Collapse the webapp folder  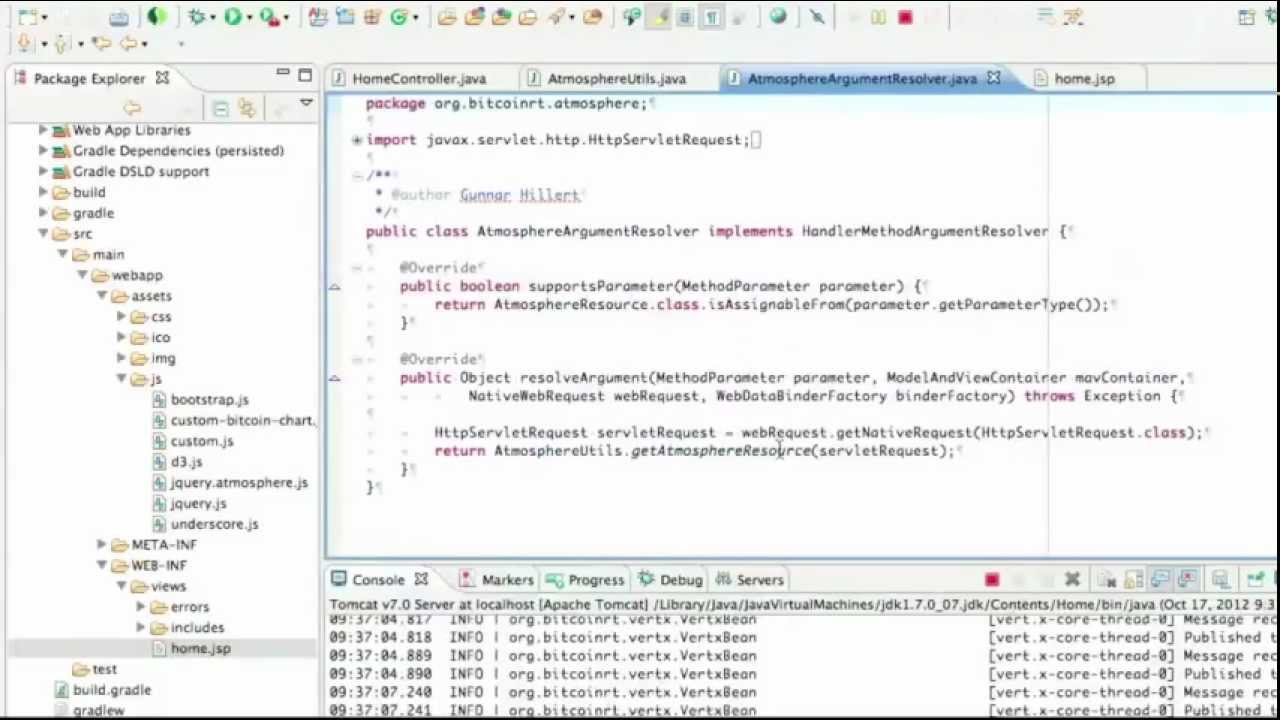(x=82, y=275)
